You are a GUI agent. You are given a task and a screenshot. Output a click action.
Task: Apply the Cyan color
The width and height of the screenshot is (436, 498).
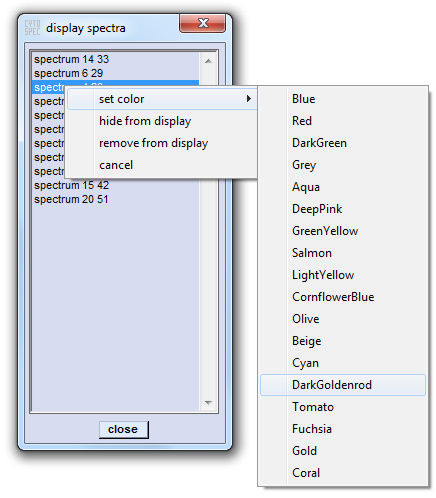pyautogui.click(x=343, y=363)
